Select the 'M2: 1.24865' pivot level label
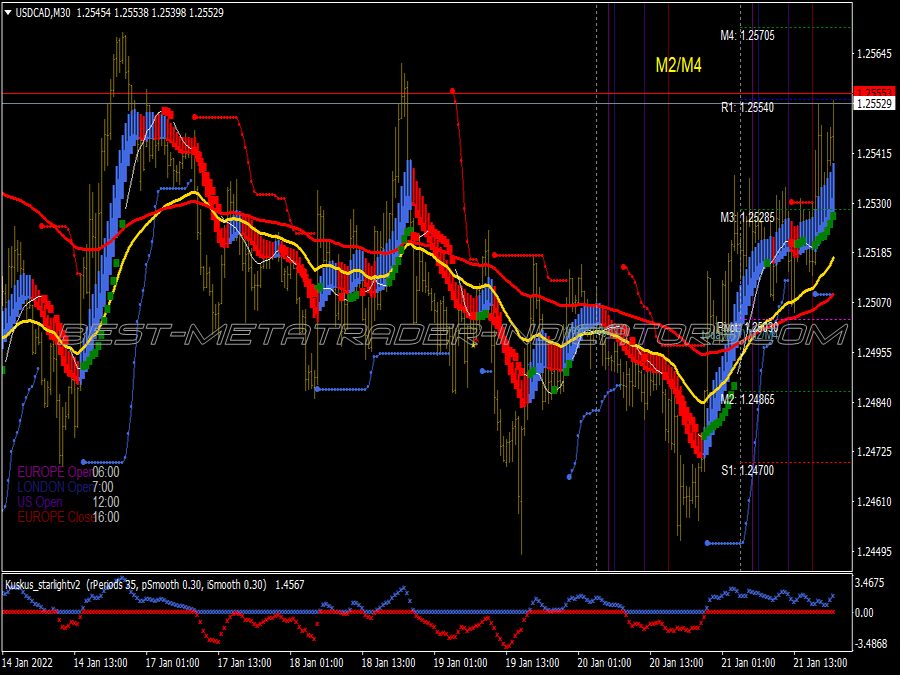Viewport: 900px width, 675px height. [x=747, y=399]
